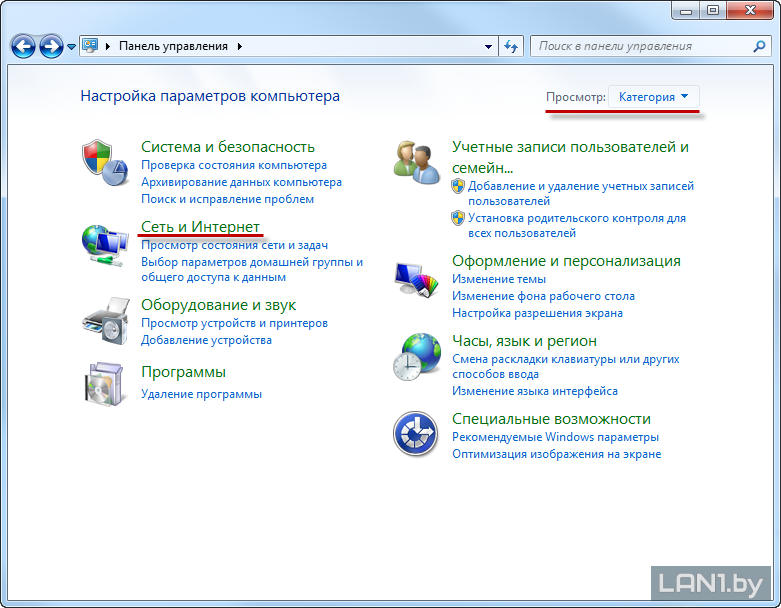Click 'Рекомендуемые Windows параметры' link
The image size is (781, 608).
tap(555, 437)
